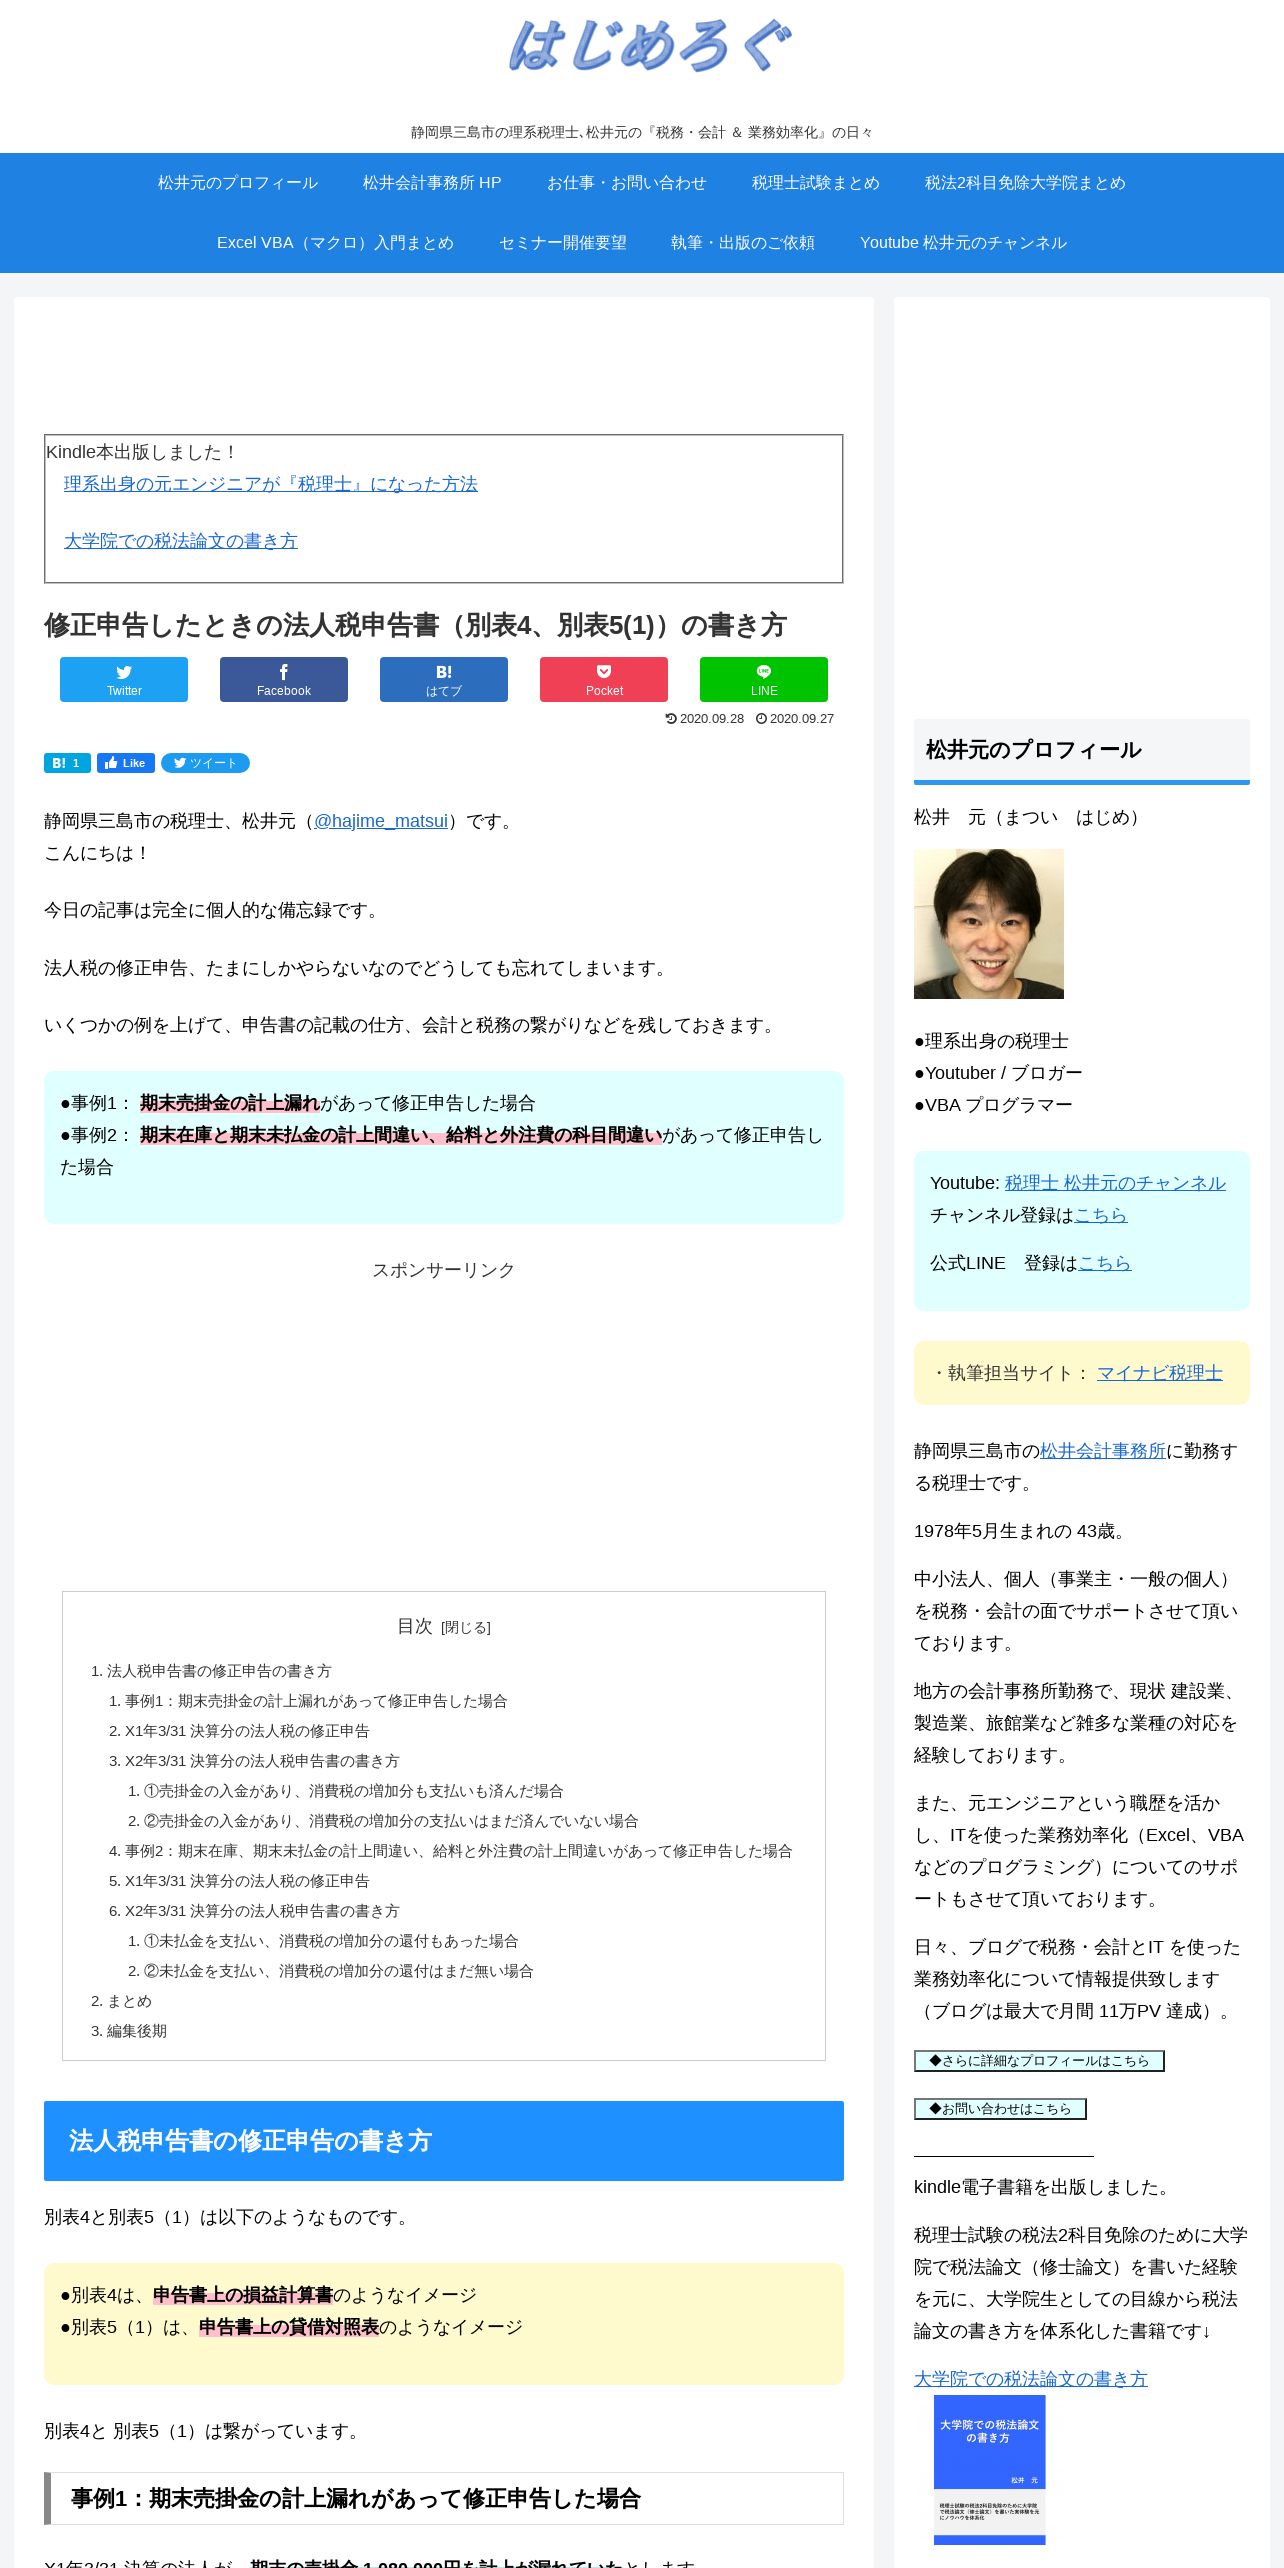Screen dimensions: 1284x2568
Task: Jump to TOC item 6 X2年3/31 決算分の法人税申告書の書き方
Action: (262, 1911)
